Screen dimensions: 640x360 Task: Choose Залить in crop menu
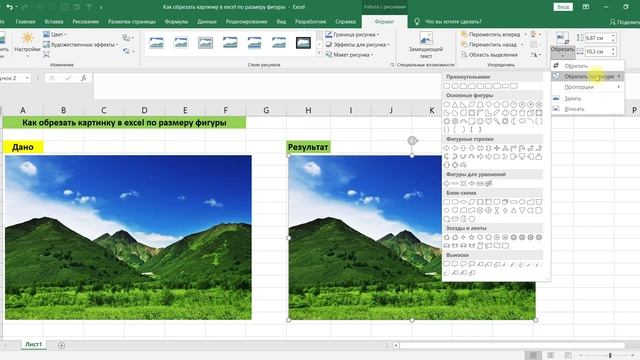pyautogui.click(x=587, y=98)
